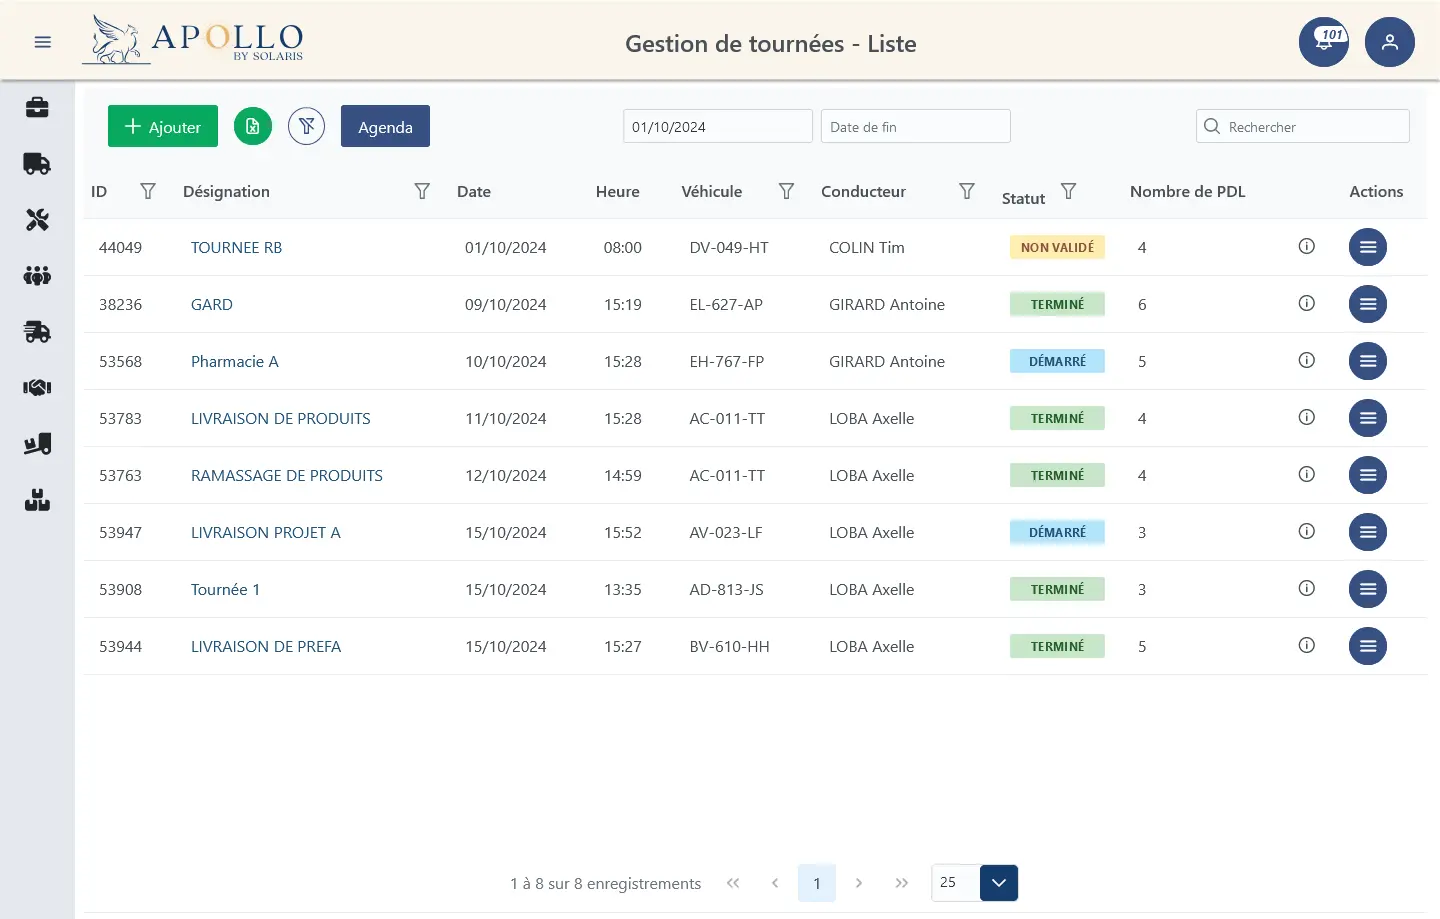This screenshot has width=1440, height=919.
Task: Open actions menu for Tournée 1
Action: 1368,589
